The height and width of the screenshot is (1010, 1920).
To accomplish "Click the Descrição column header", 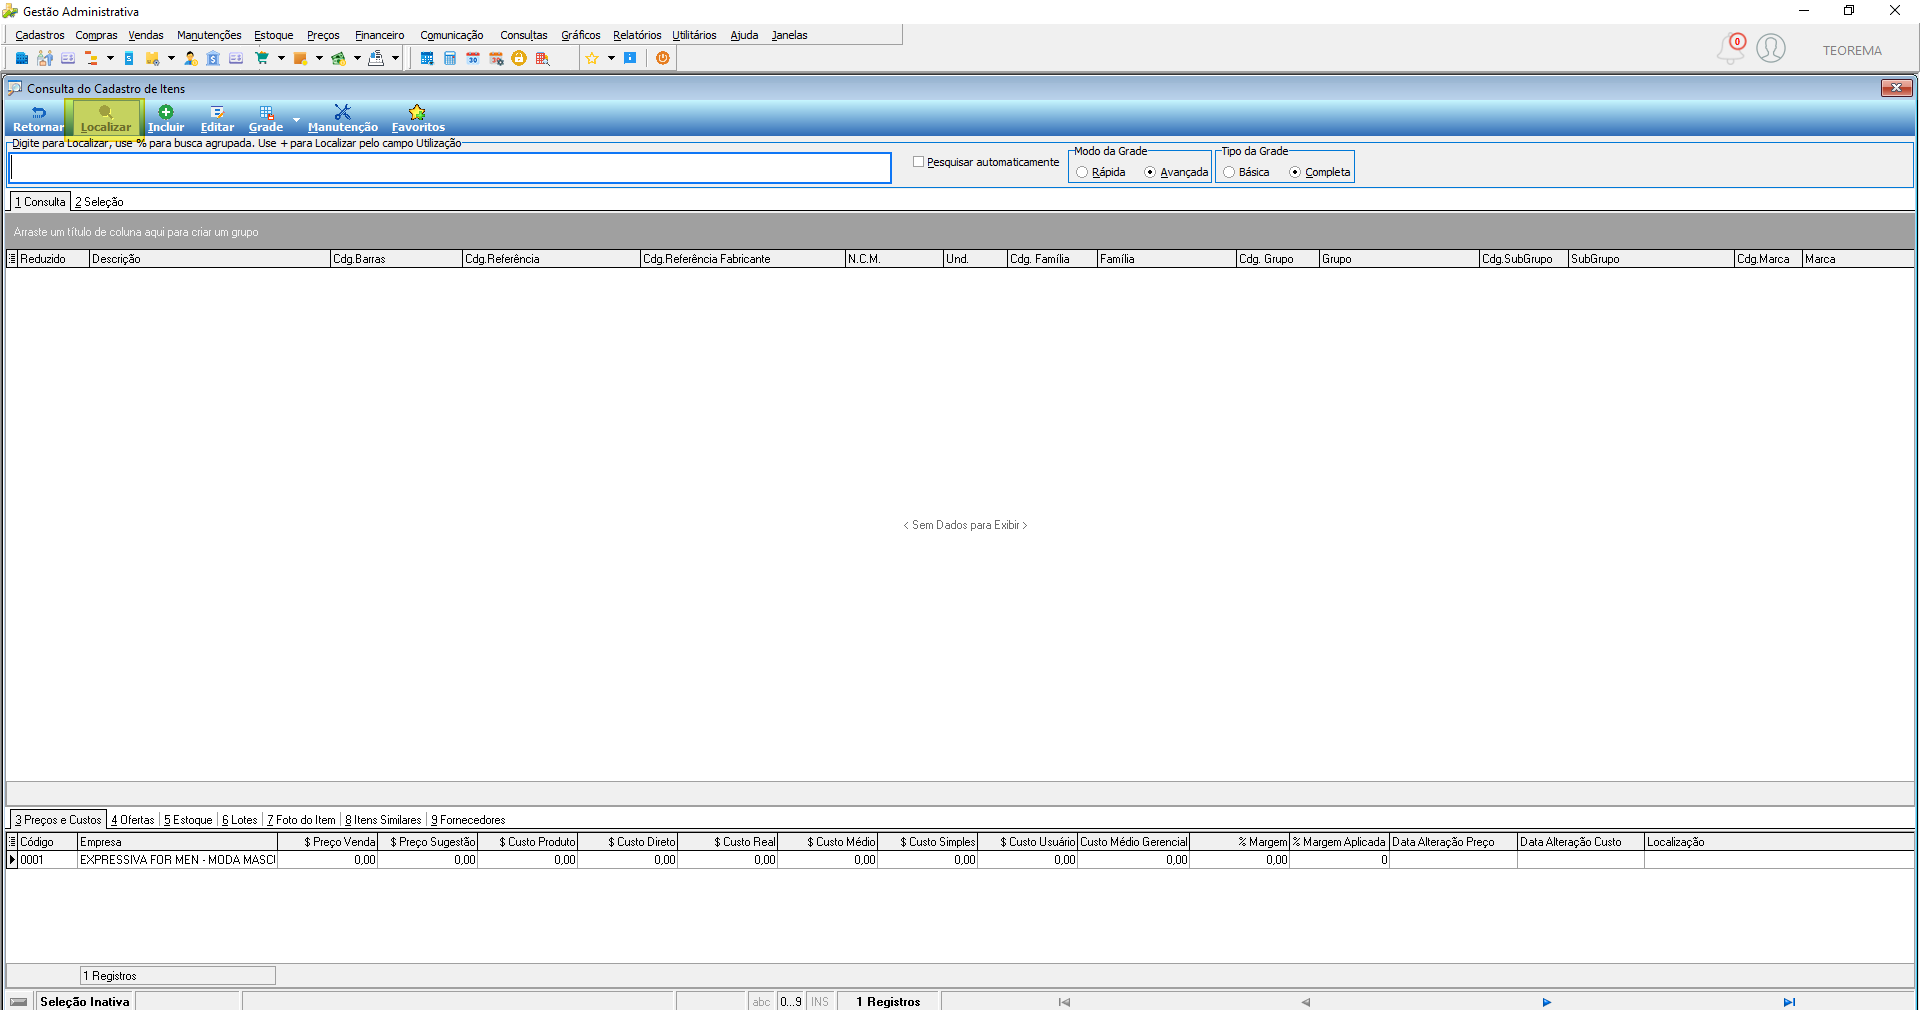I will click(209, 259).
